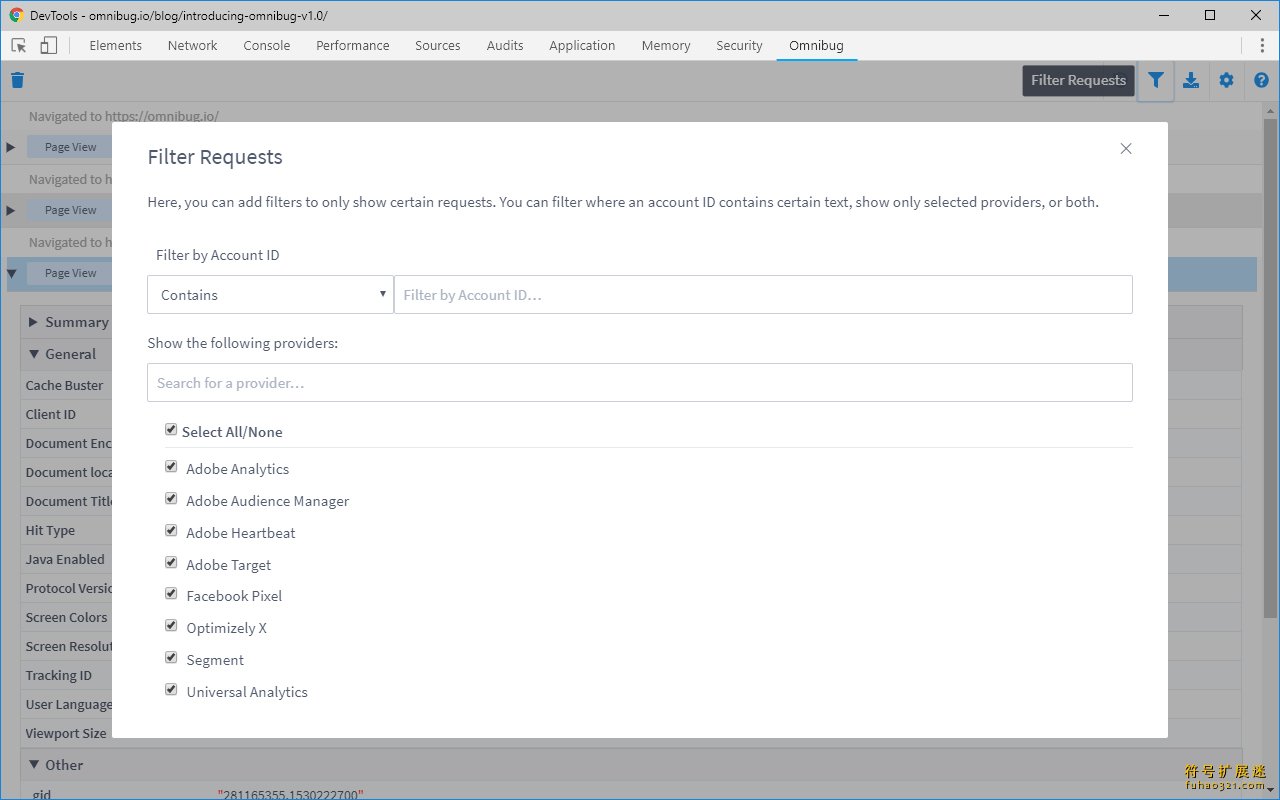Toggle the device toolbar icon
The image size is (1280, 800).
(48, 45)
